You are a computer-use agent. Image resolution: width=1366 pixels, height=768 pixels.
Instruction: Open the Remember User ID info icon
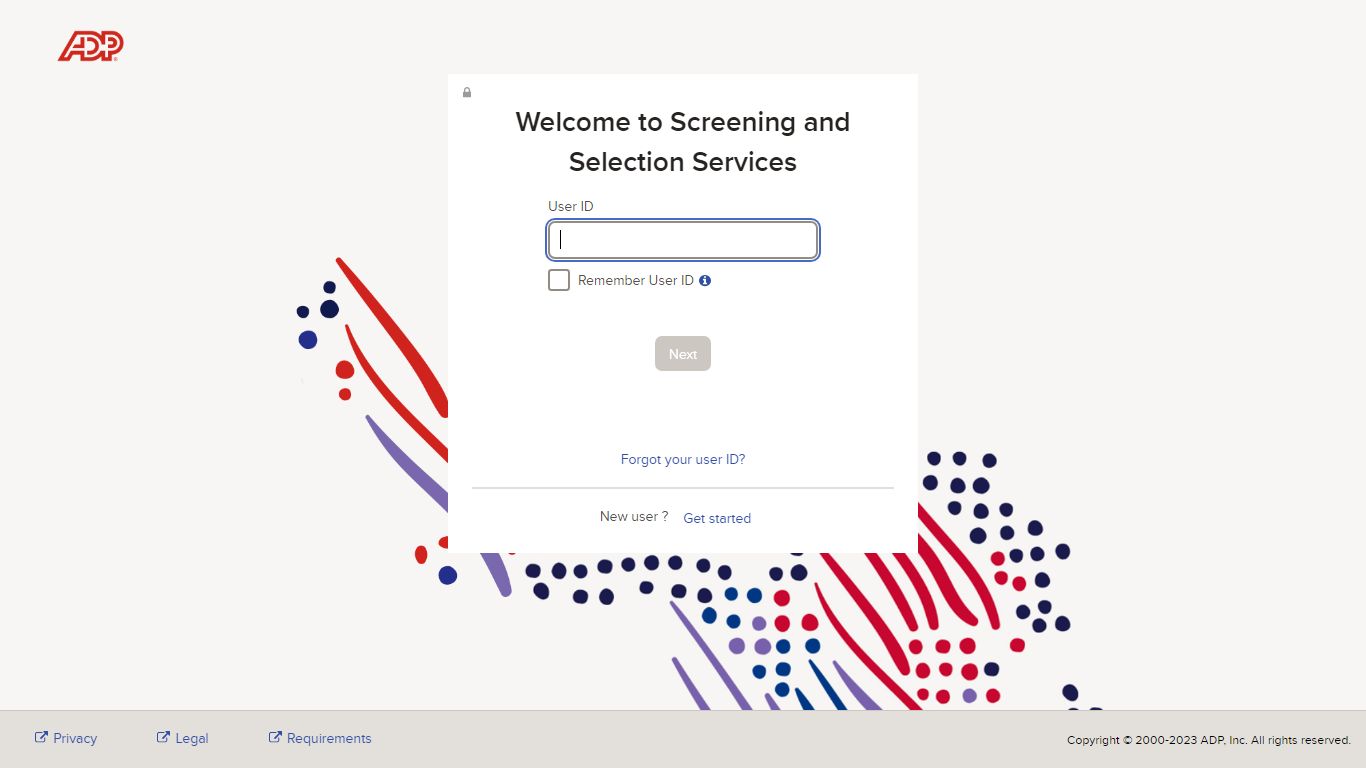[x=705, y=281]
